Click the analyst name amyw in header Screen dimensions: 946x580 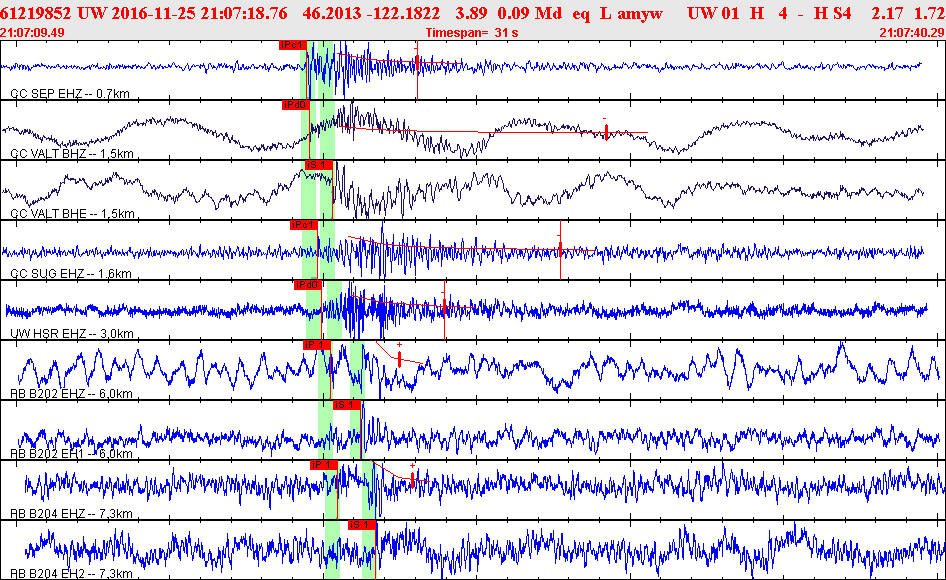640,13
